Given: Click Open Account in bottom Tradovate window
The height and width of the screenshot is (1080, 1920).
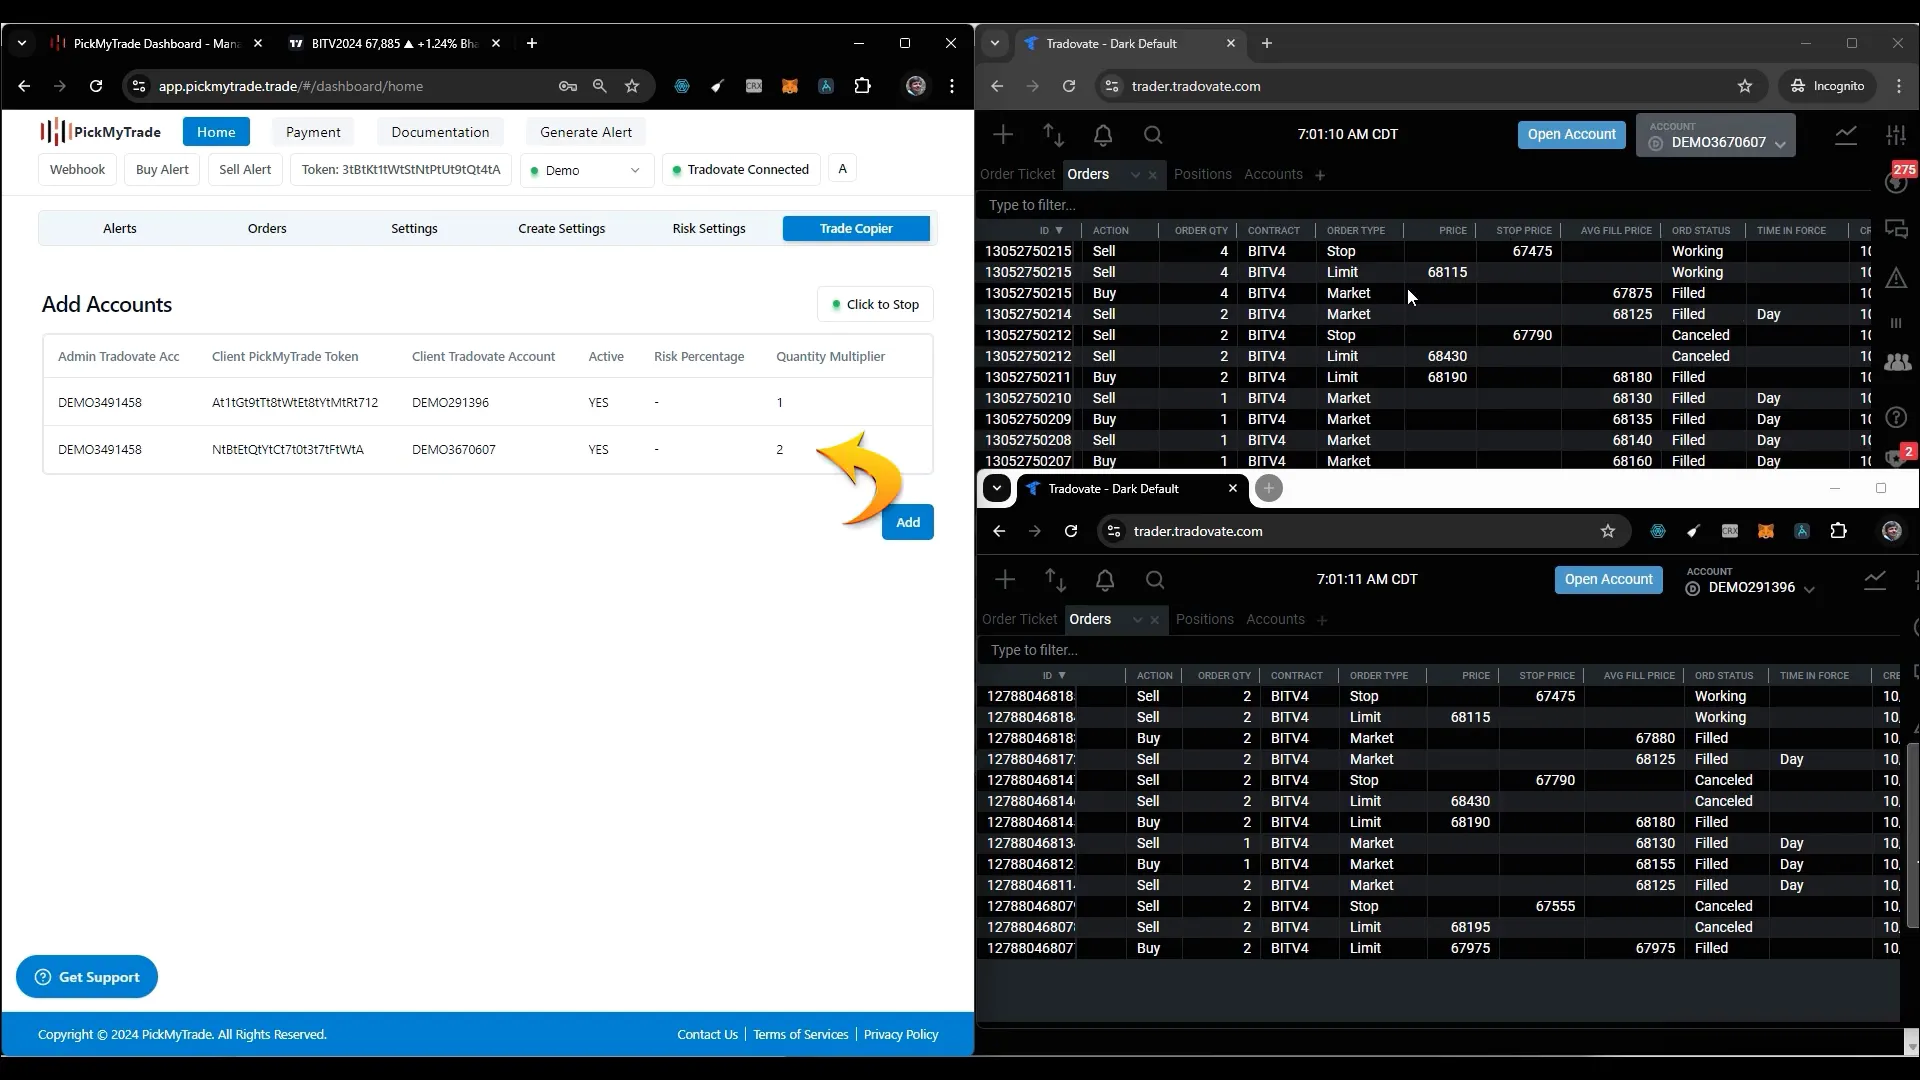Looking at the screenshot, I should point(1608,579).
